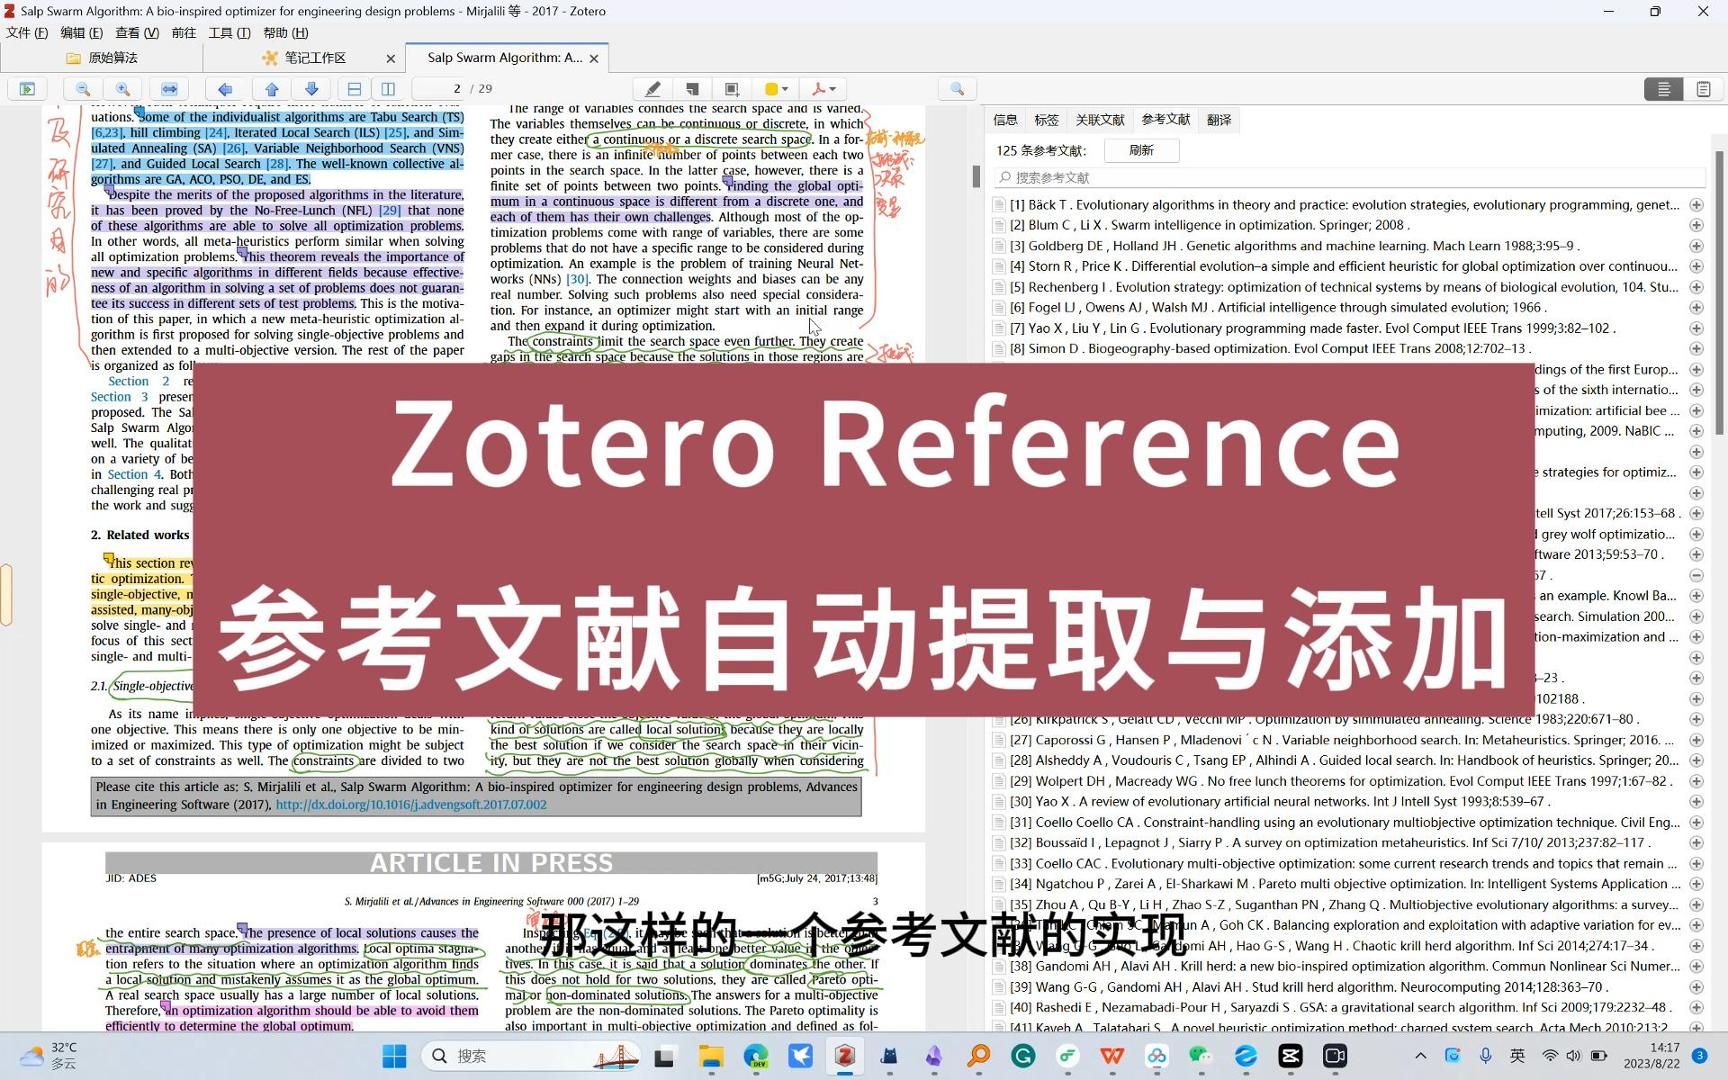Open the 关联文献 tab
Viewport: 1728px width, 1080px height.
click(1100, 120)
